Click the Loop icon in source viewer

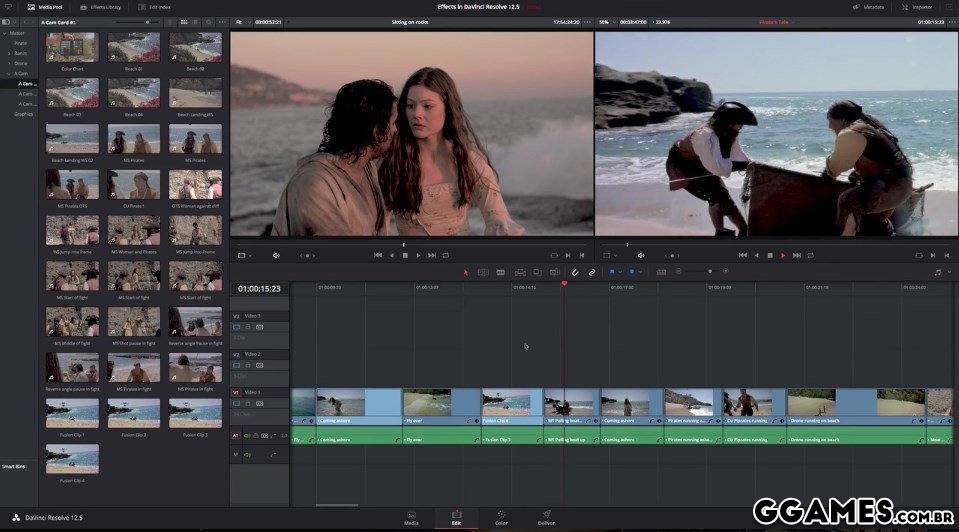tap(446, 255)
